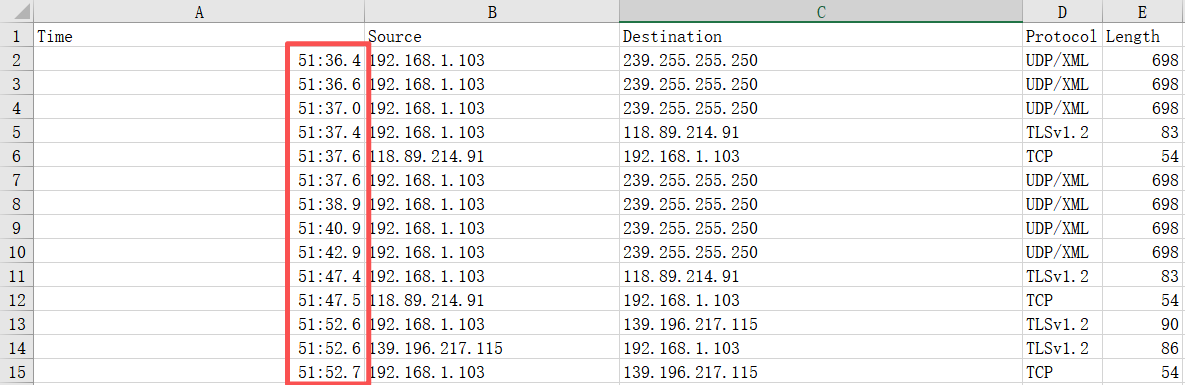
Task: Click the "Protocol" header cell
Action: click(x=1062, y=36)
